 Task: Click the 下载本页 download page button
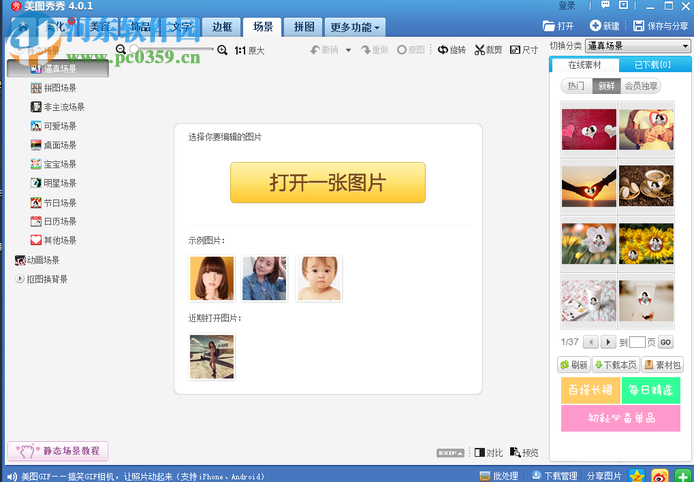pyautogui.click(x=616, y=365)
